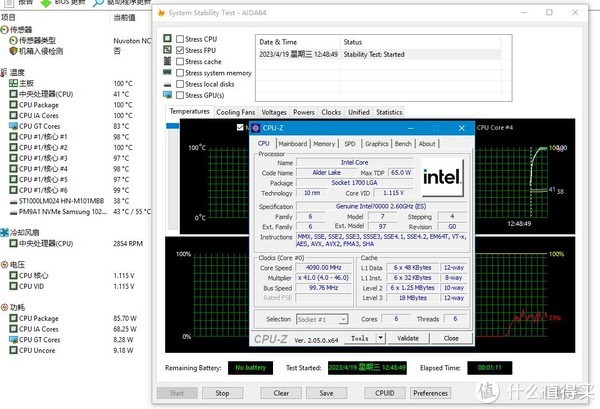
Task: Click the Preferences button
Action: (431, 393)
